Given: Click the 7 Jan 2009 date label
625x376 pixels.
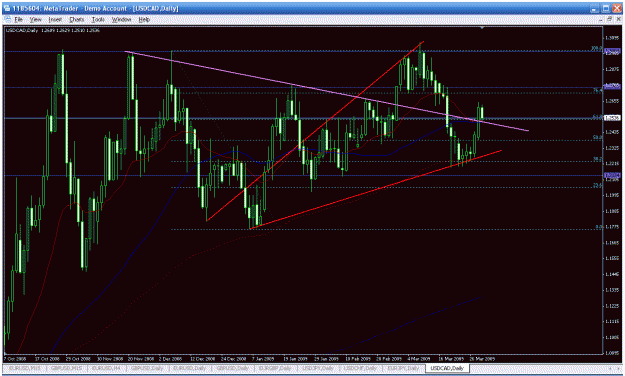Looking at the screenshot, I should coord(263,358).
